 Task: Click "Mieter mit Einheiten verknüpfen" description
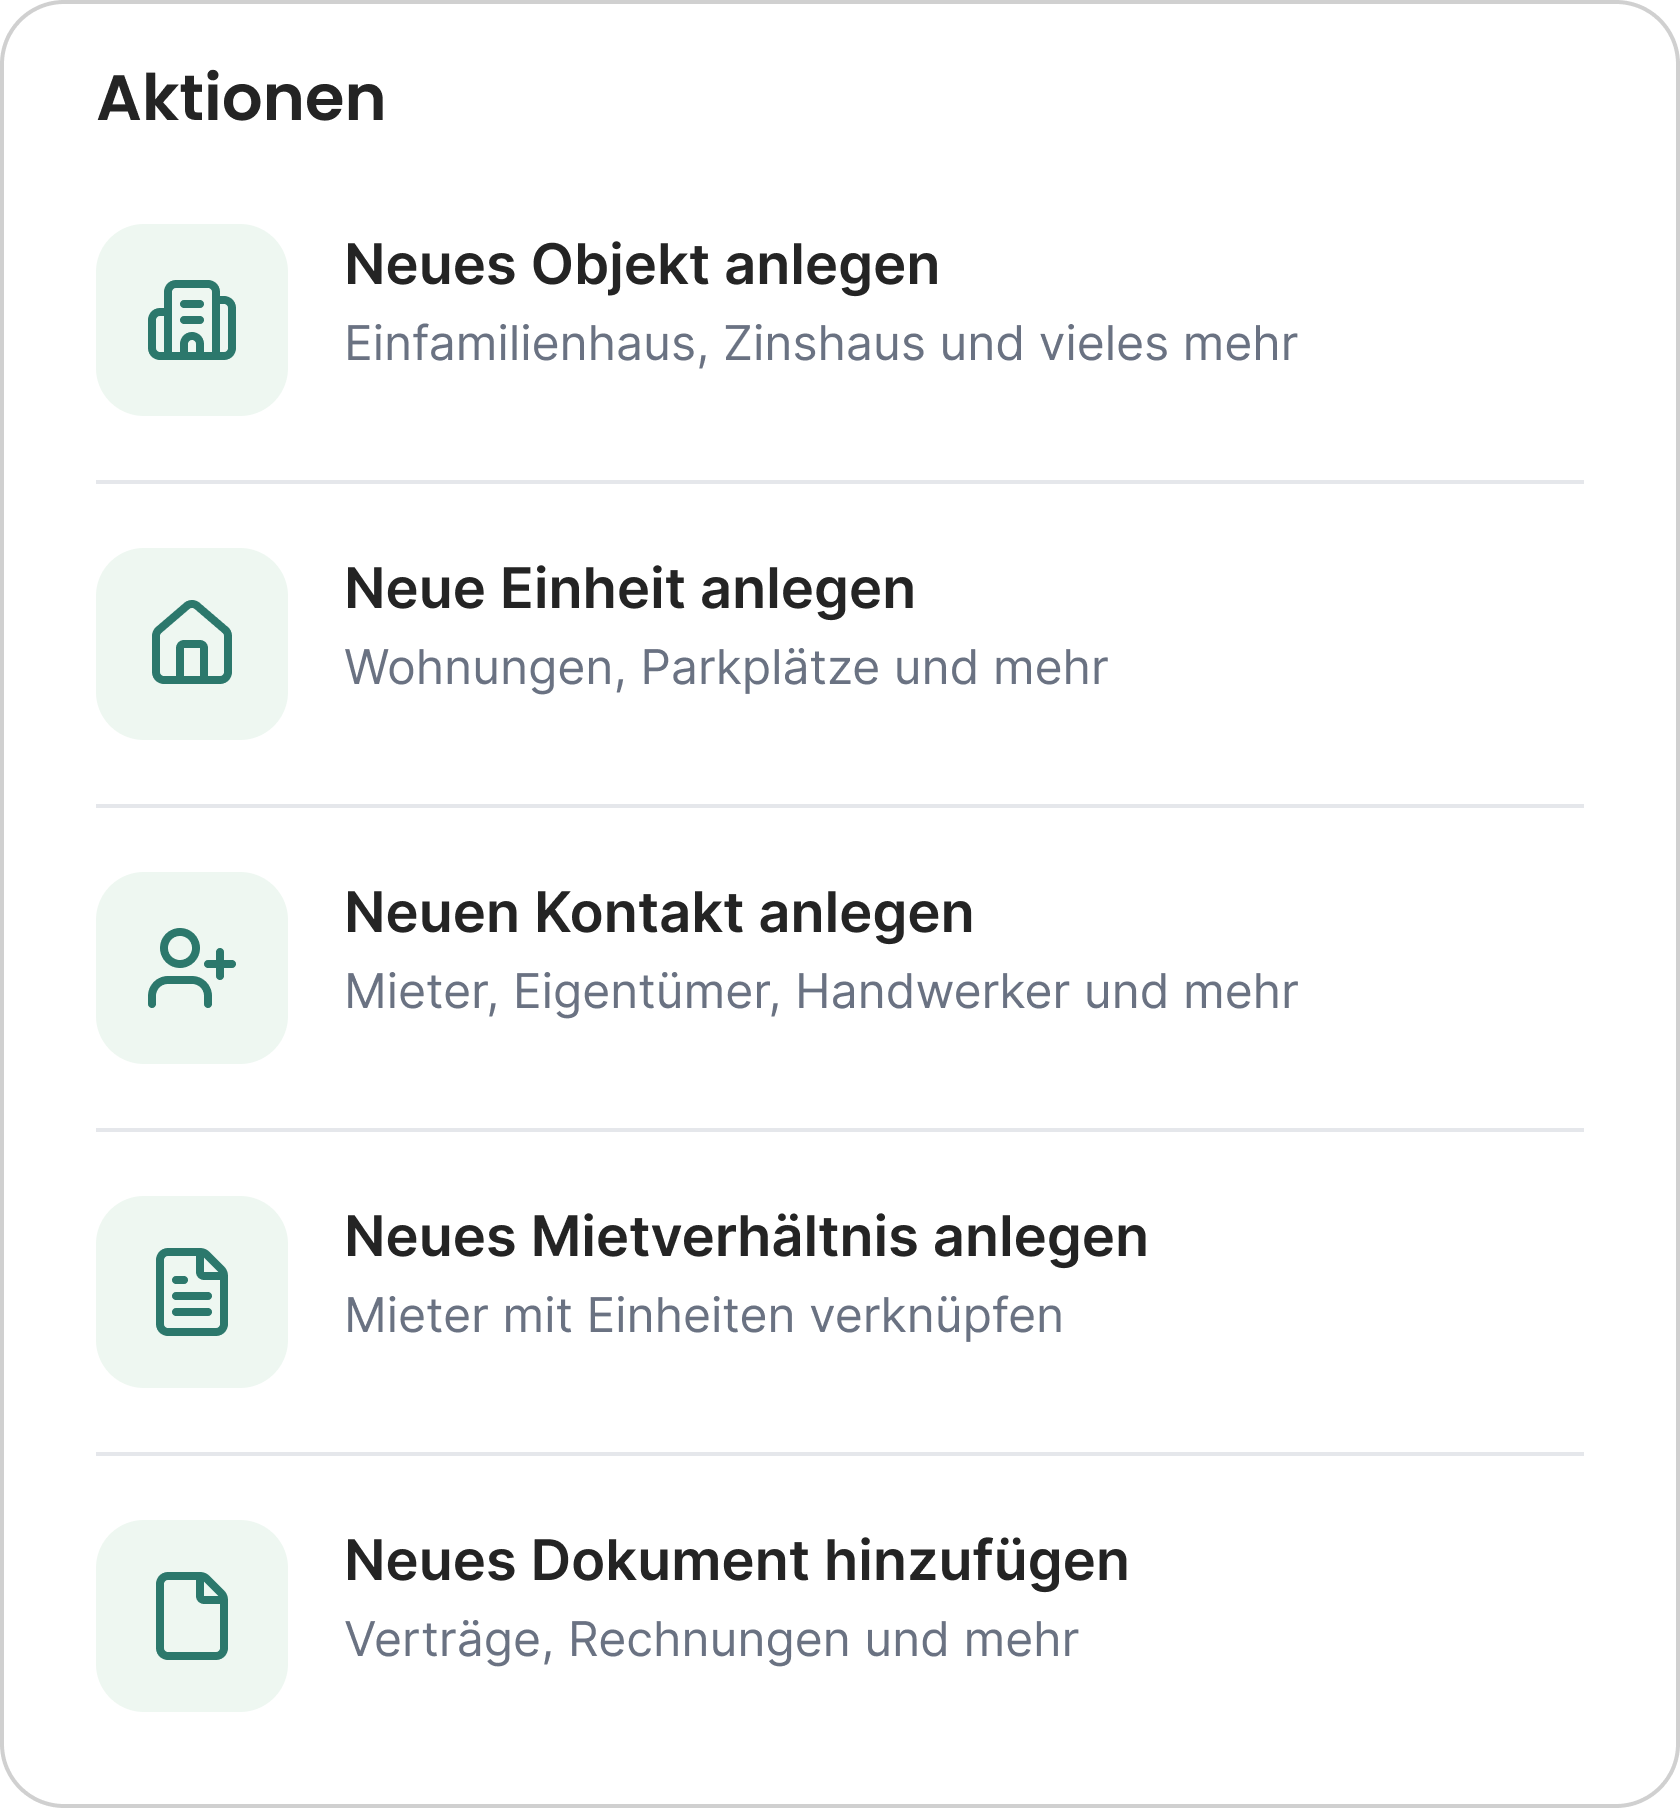coord(704,1316)
